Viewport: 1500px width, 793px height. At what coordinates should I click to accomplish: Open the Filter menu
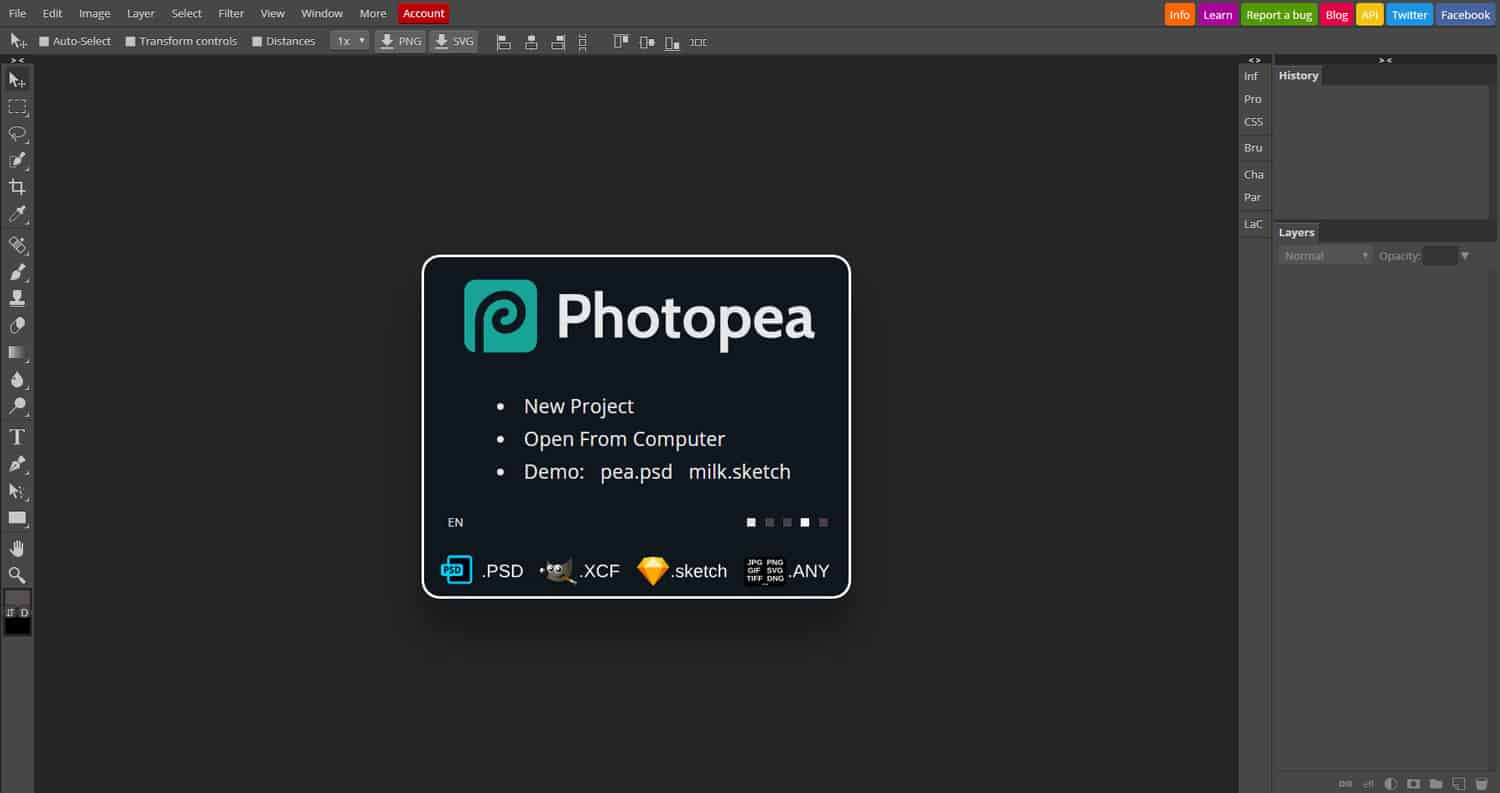click(x=231, y=14)
